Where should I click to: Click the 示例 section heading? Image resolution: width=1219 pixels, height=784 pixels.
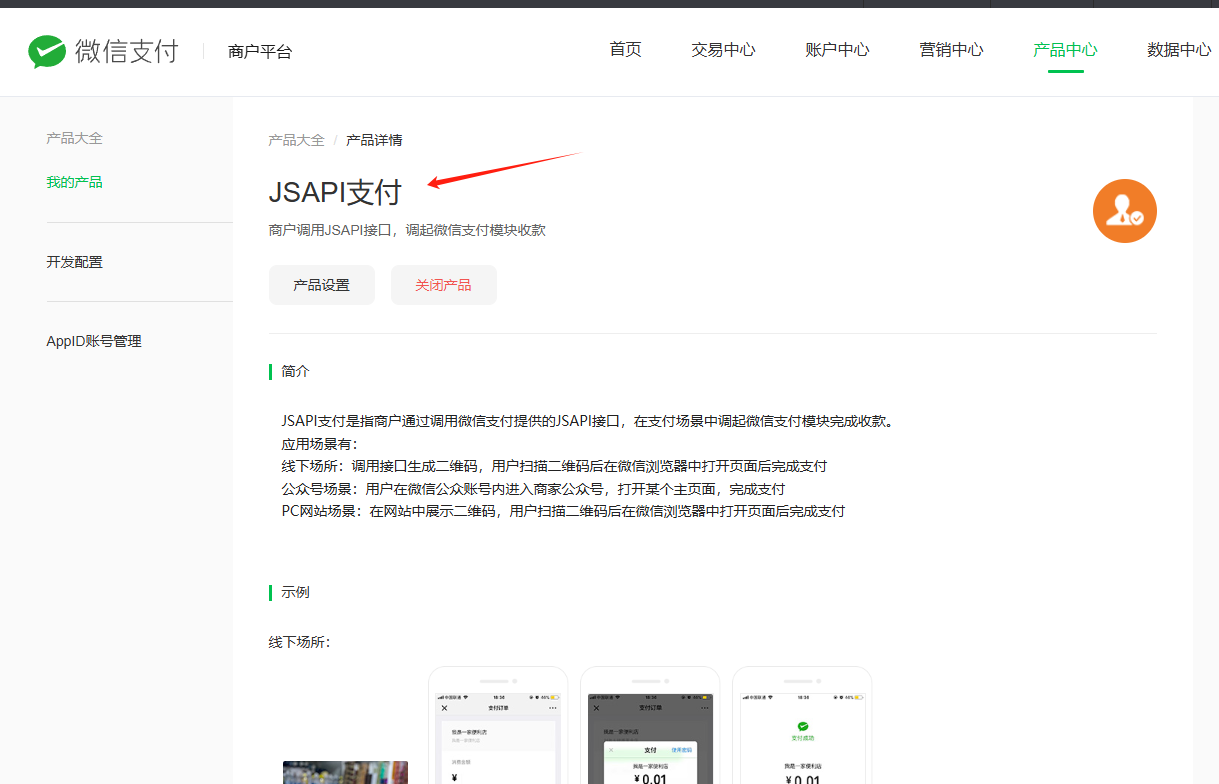coord(296,592)
